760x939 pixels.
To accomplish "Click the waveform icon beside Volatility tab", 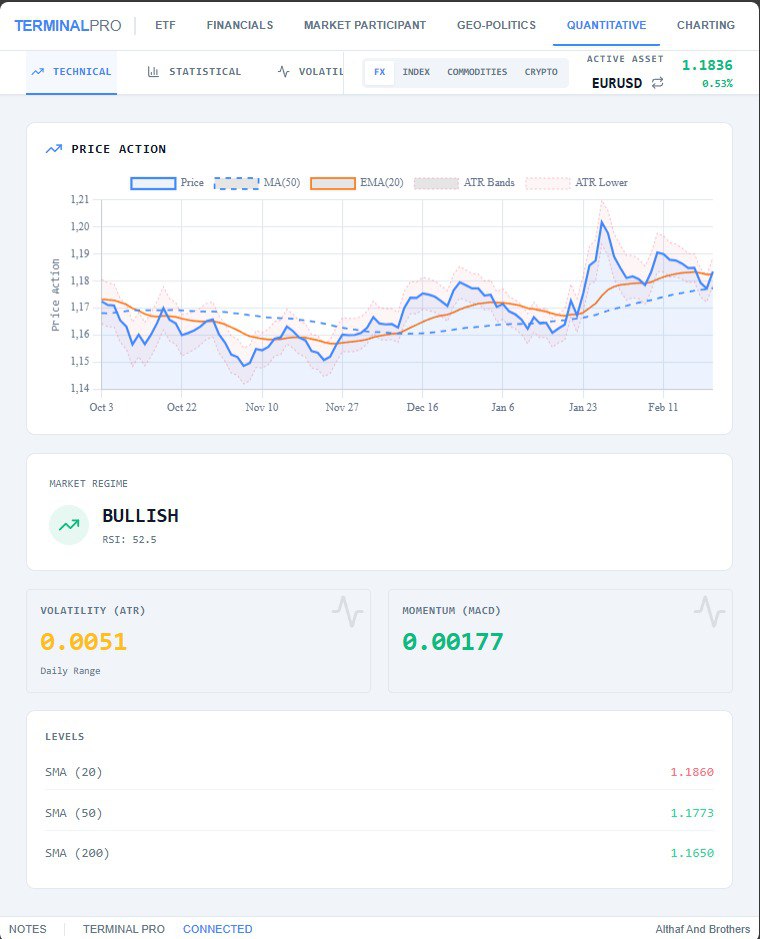I will 284,72.
